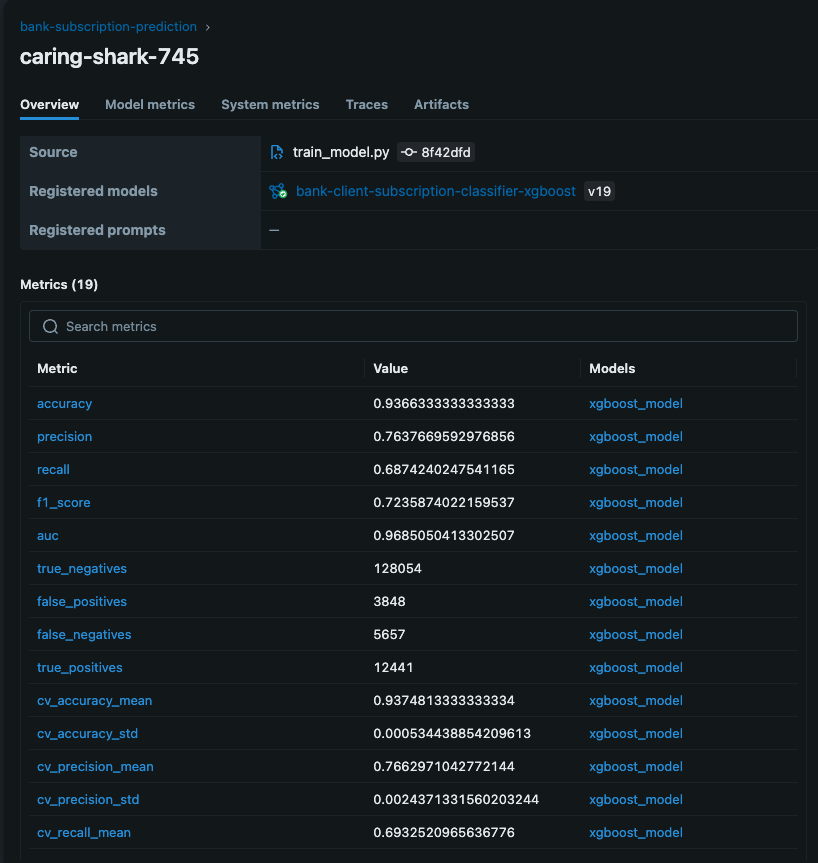Click the git commit icon beside 8f42dfd
The width and height of the screenshot is (818, 863).
click(x=409, y=152)
